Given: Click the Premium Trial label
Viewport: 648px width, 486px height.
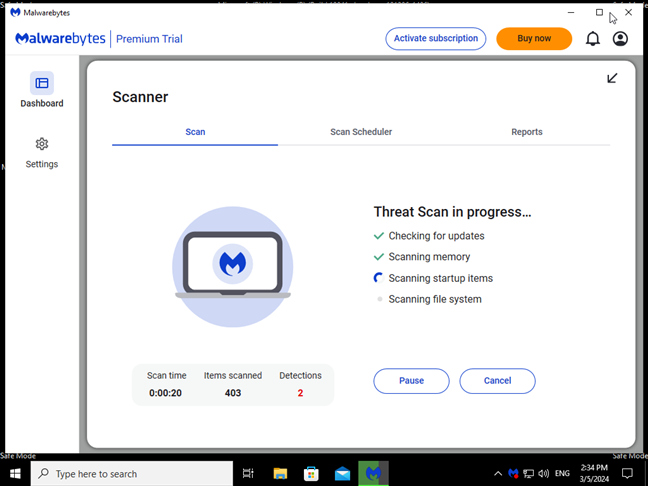Looking at the screenshot, I should tap(149, 39).
